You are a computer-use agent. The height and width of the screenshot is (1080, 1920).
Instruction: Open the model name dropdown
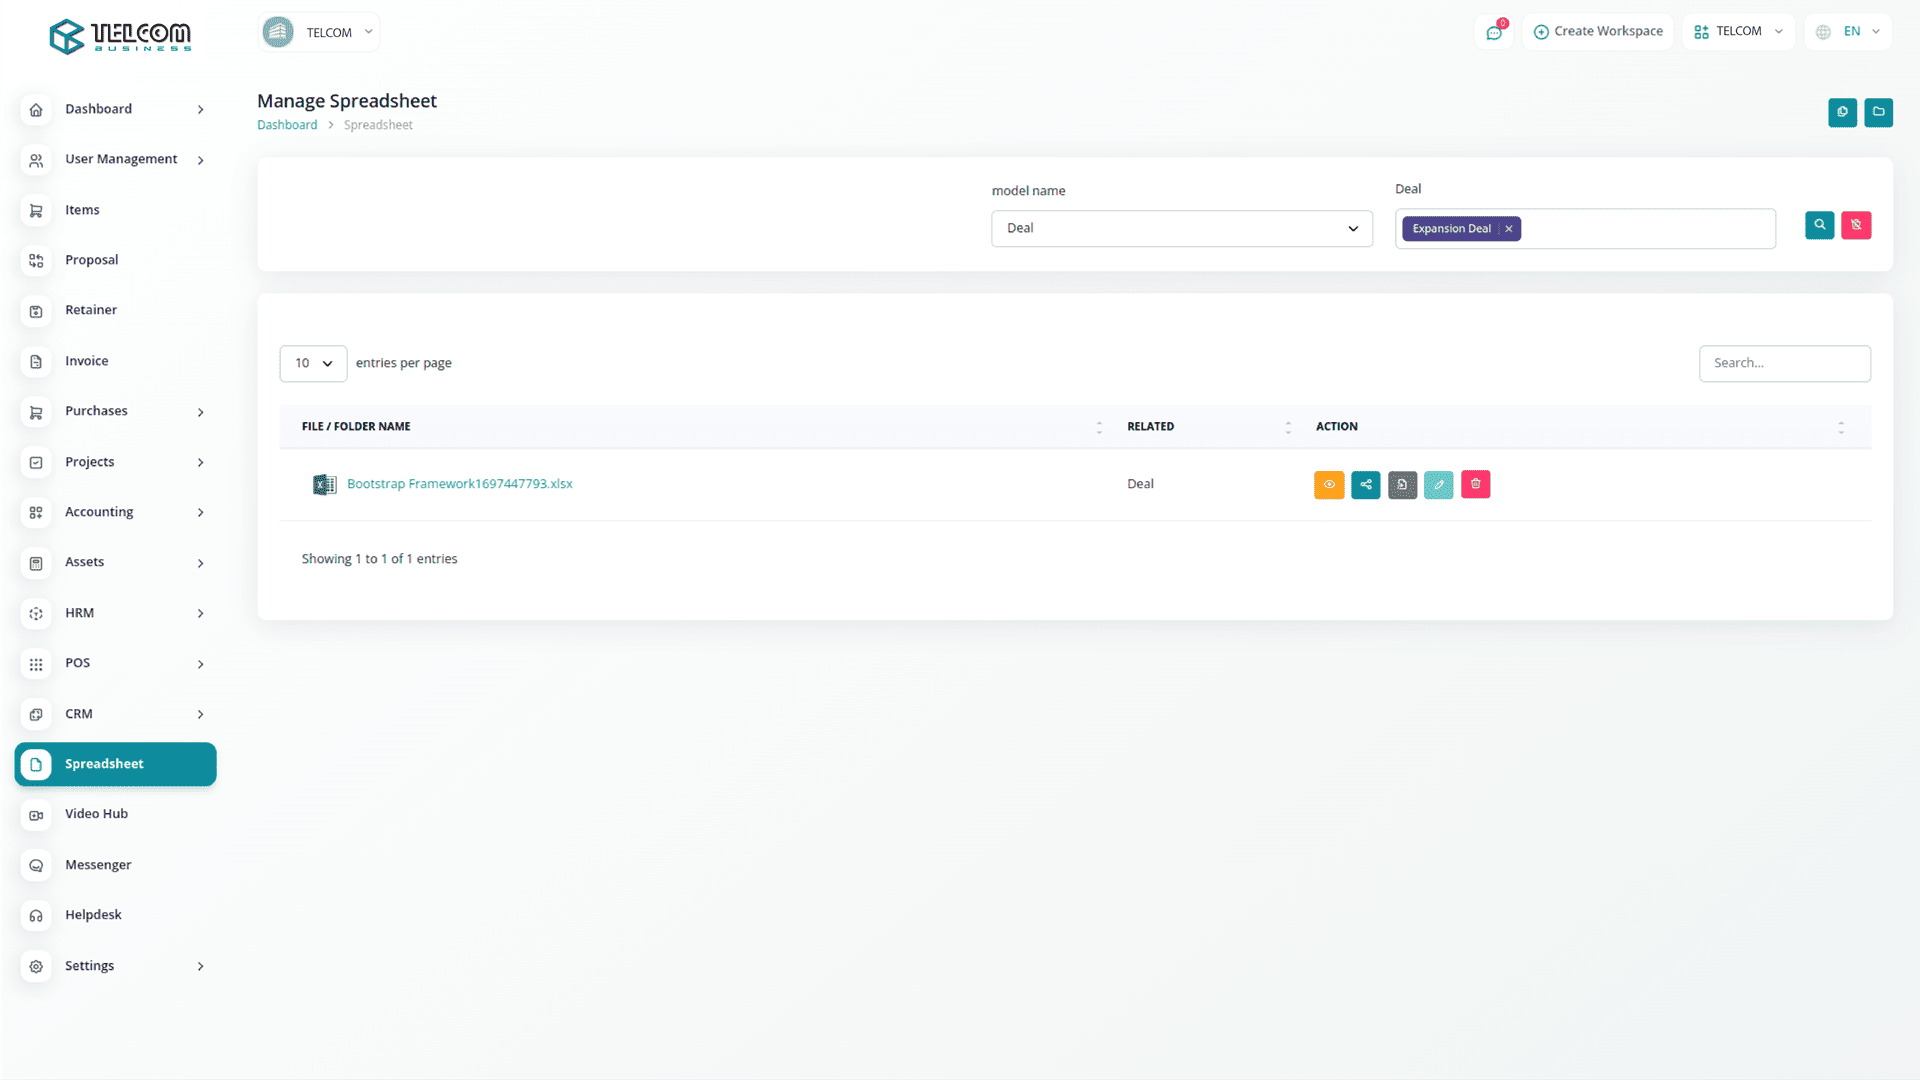point(1181,228)
